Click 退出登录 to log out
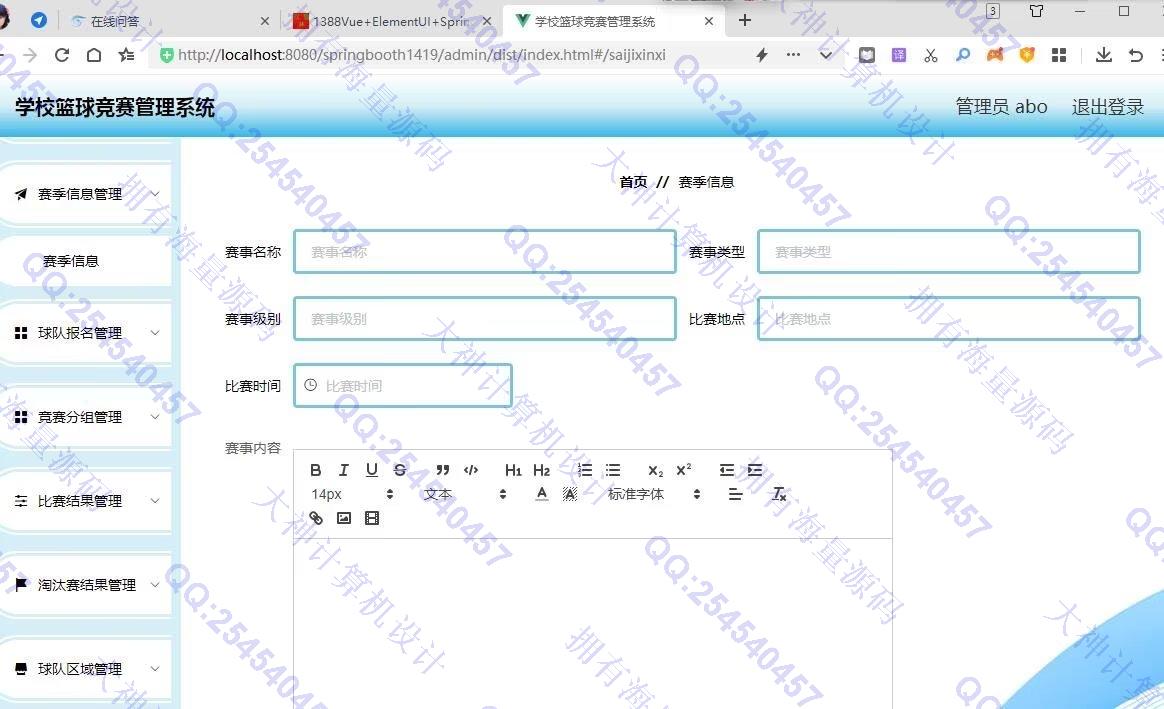This screenshot has height=709, width=1164. pyautogui.click(x=1108, y=107)
